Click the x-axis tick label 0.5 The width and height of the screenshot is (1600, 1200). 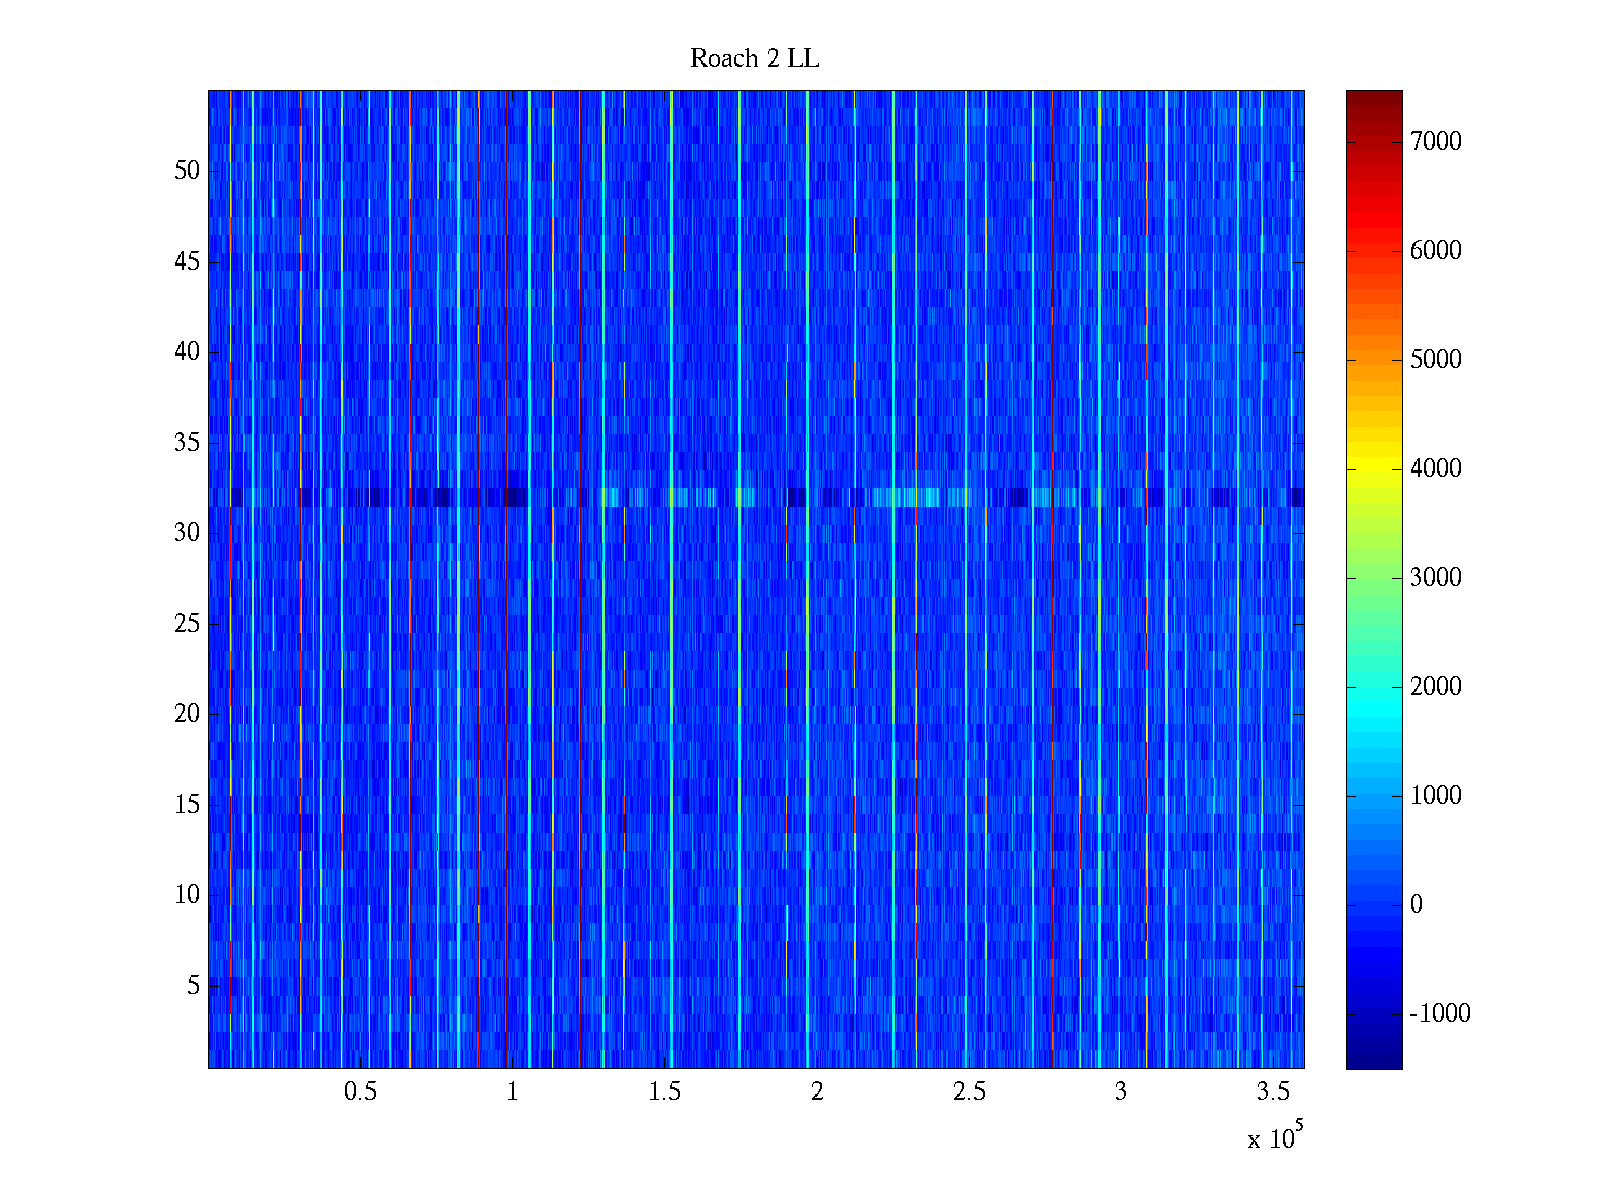360,1092
